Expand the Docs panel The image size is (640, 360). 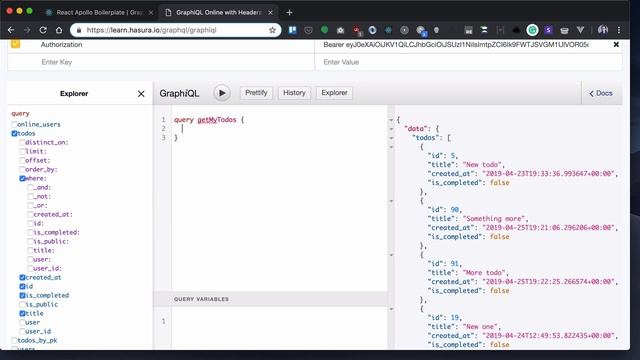point(601,93)
